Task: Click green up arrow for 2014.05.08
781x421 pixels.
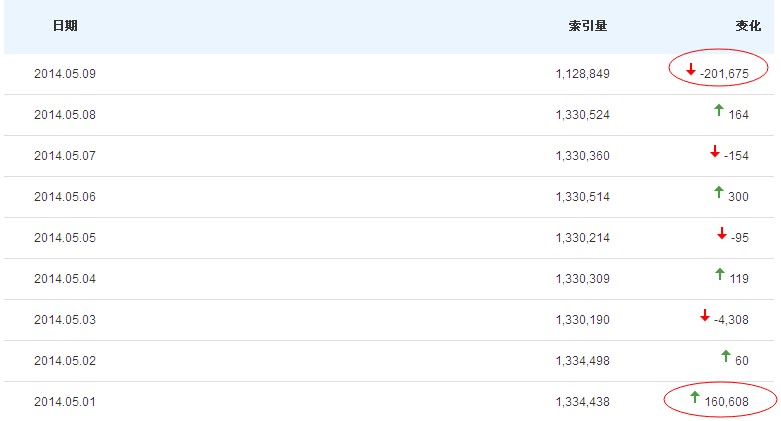Action: [x=718, y=110]
